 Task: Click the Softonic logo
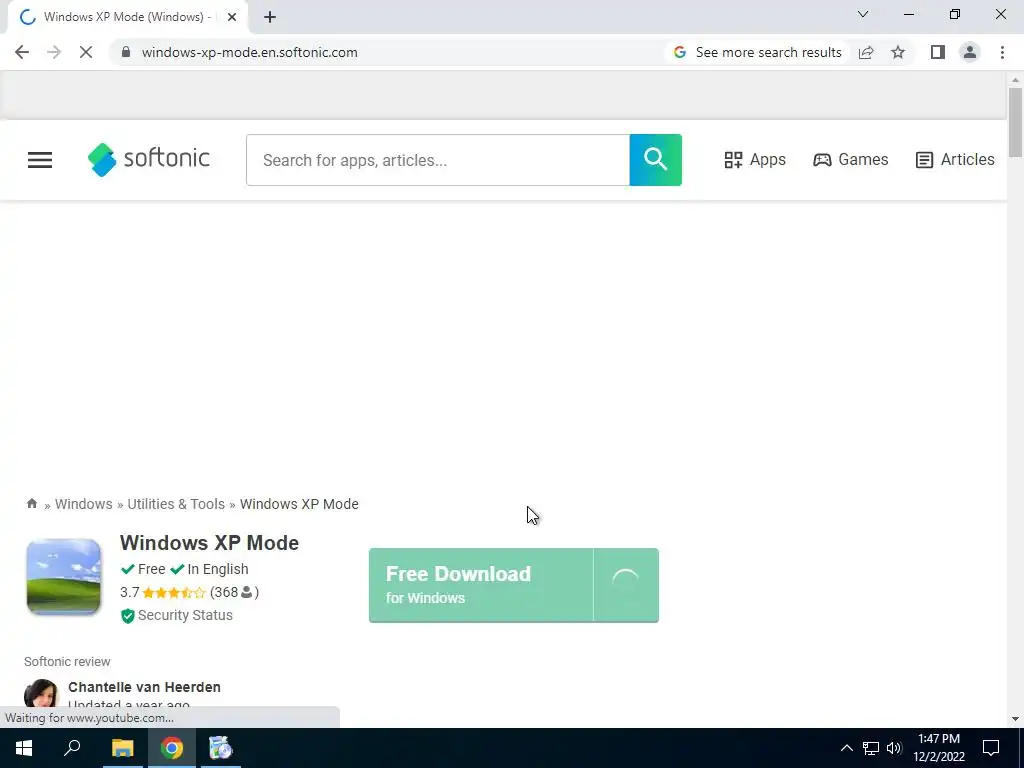click(x=149, y=160)
